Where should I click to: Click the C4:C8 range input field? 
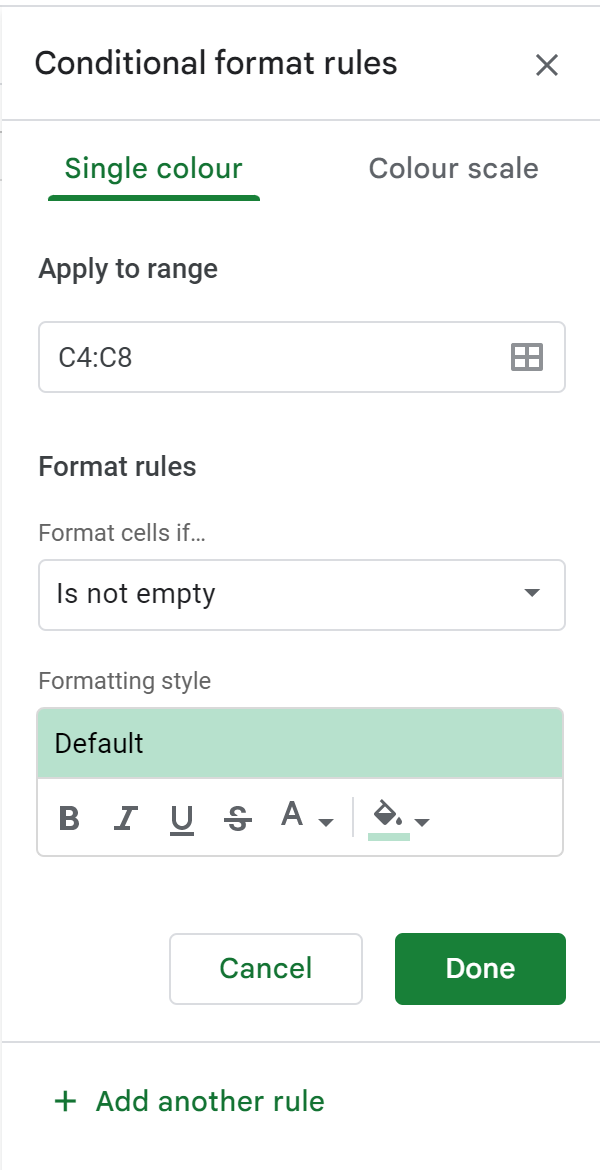click(250, 357)
